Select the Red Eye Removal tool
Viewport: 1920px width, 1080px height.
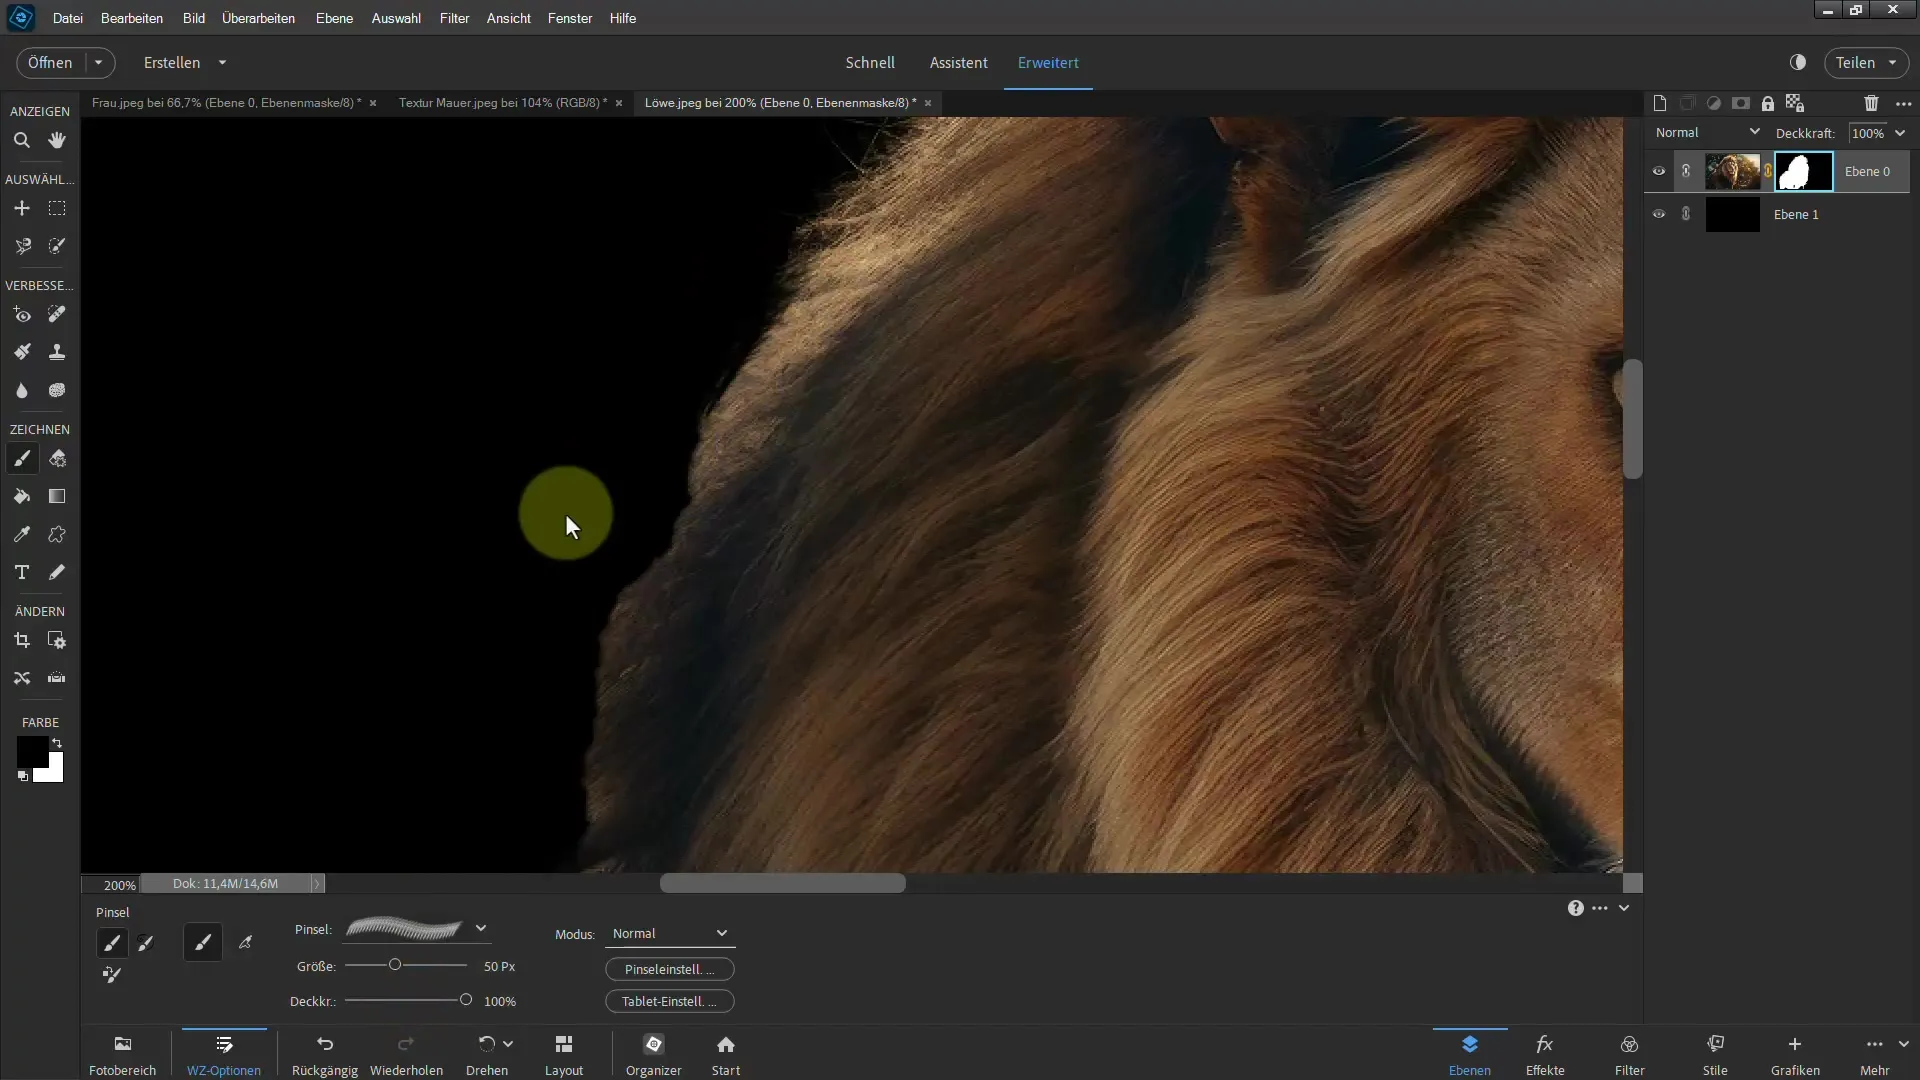coord(21,315)
